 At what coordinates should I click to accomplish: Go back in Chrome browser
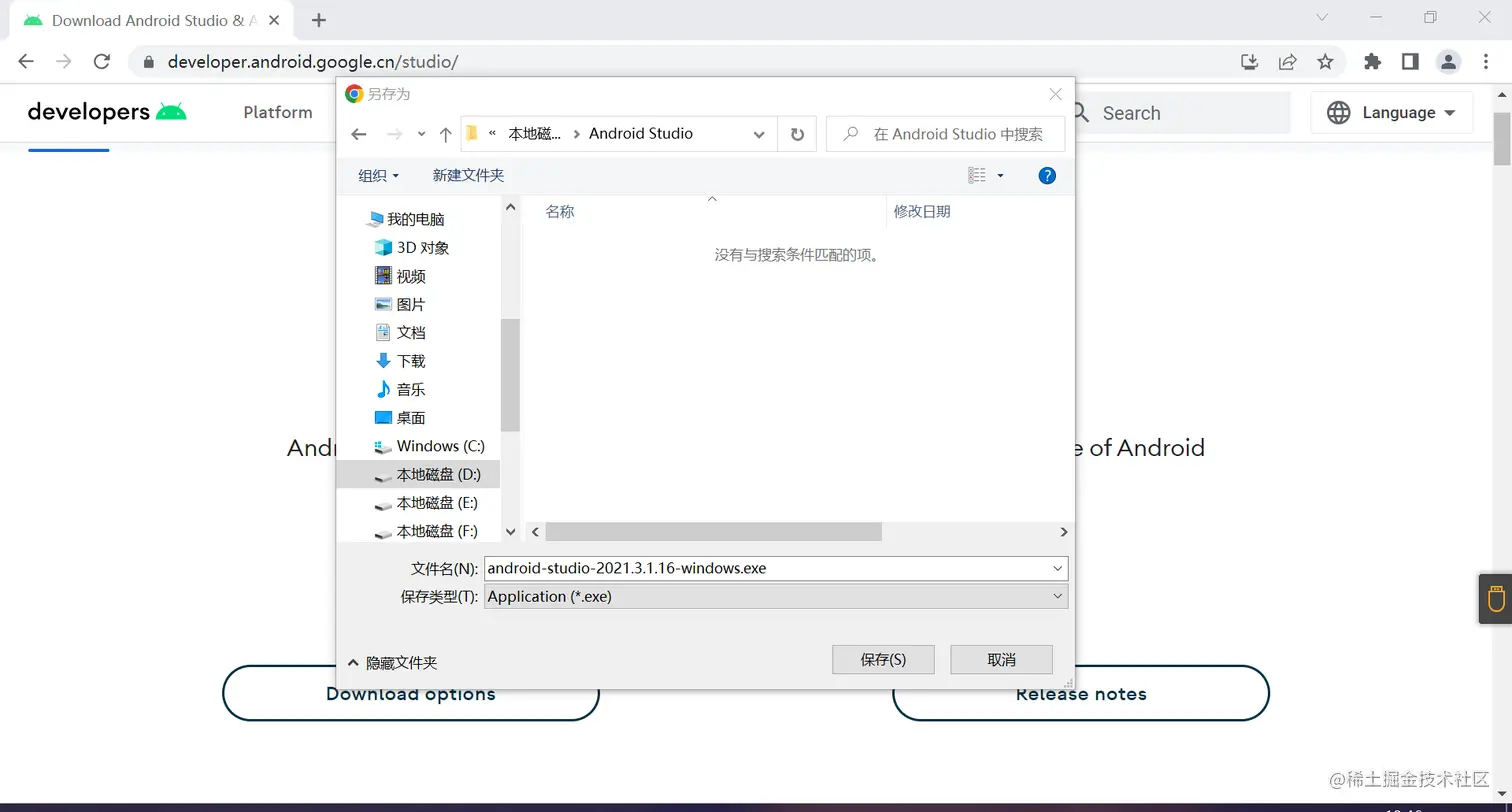tap(26, 61)
